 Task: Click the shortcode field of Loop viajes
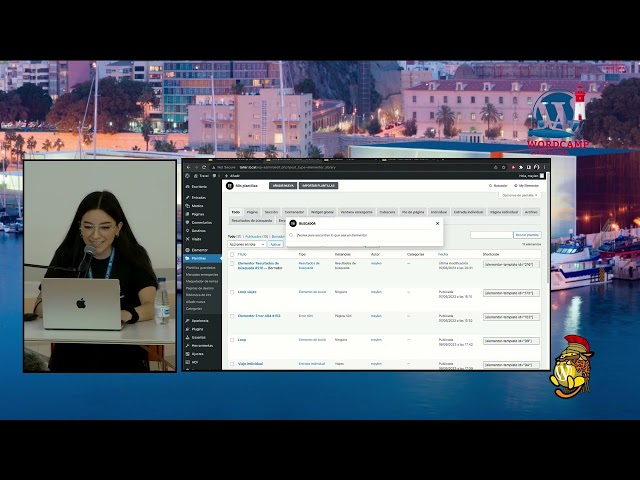pos(511,293)
